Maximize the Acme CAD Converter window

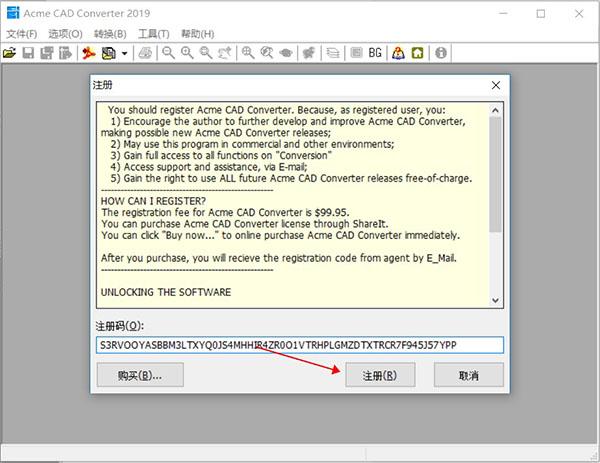[x=541, y=14]
